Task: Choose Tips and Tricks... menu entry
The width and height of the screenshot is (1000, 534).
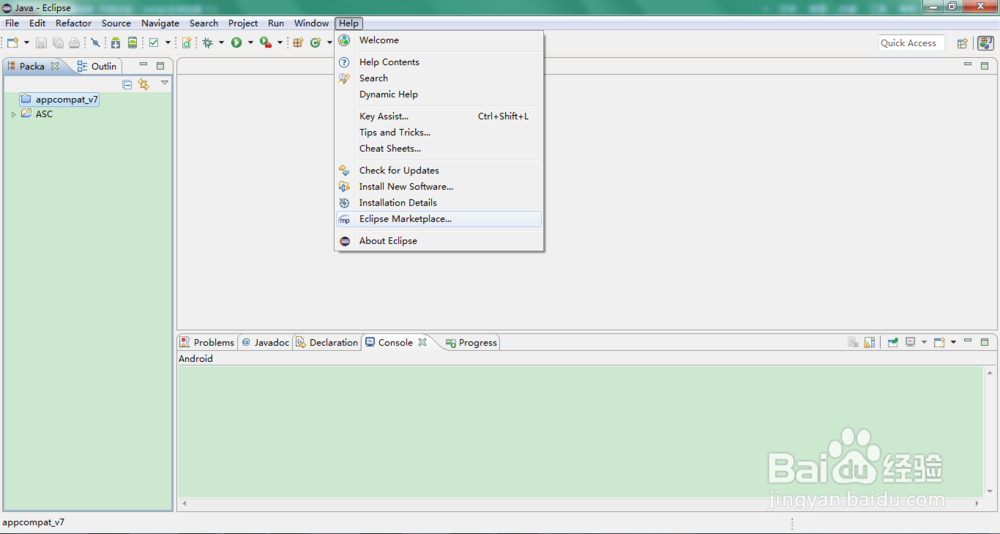Action: [x=439, y=132]
